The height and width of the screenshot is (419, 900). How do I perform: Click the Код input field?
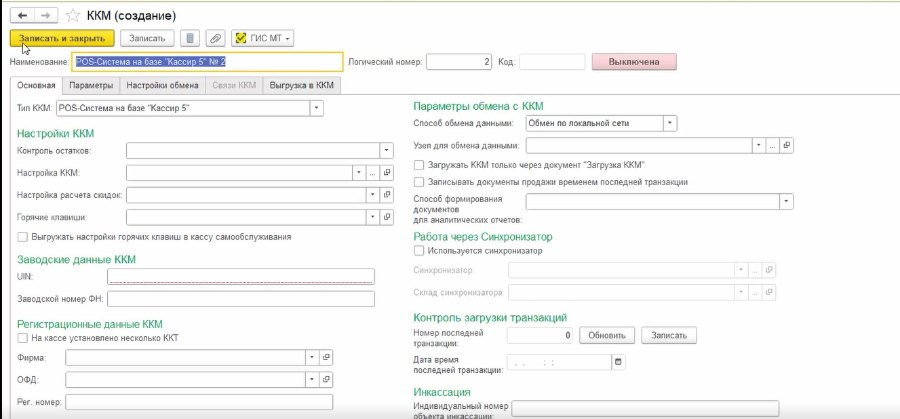click(x=552, y=62)
